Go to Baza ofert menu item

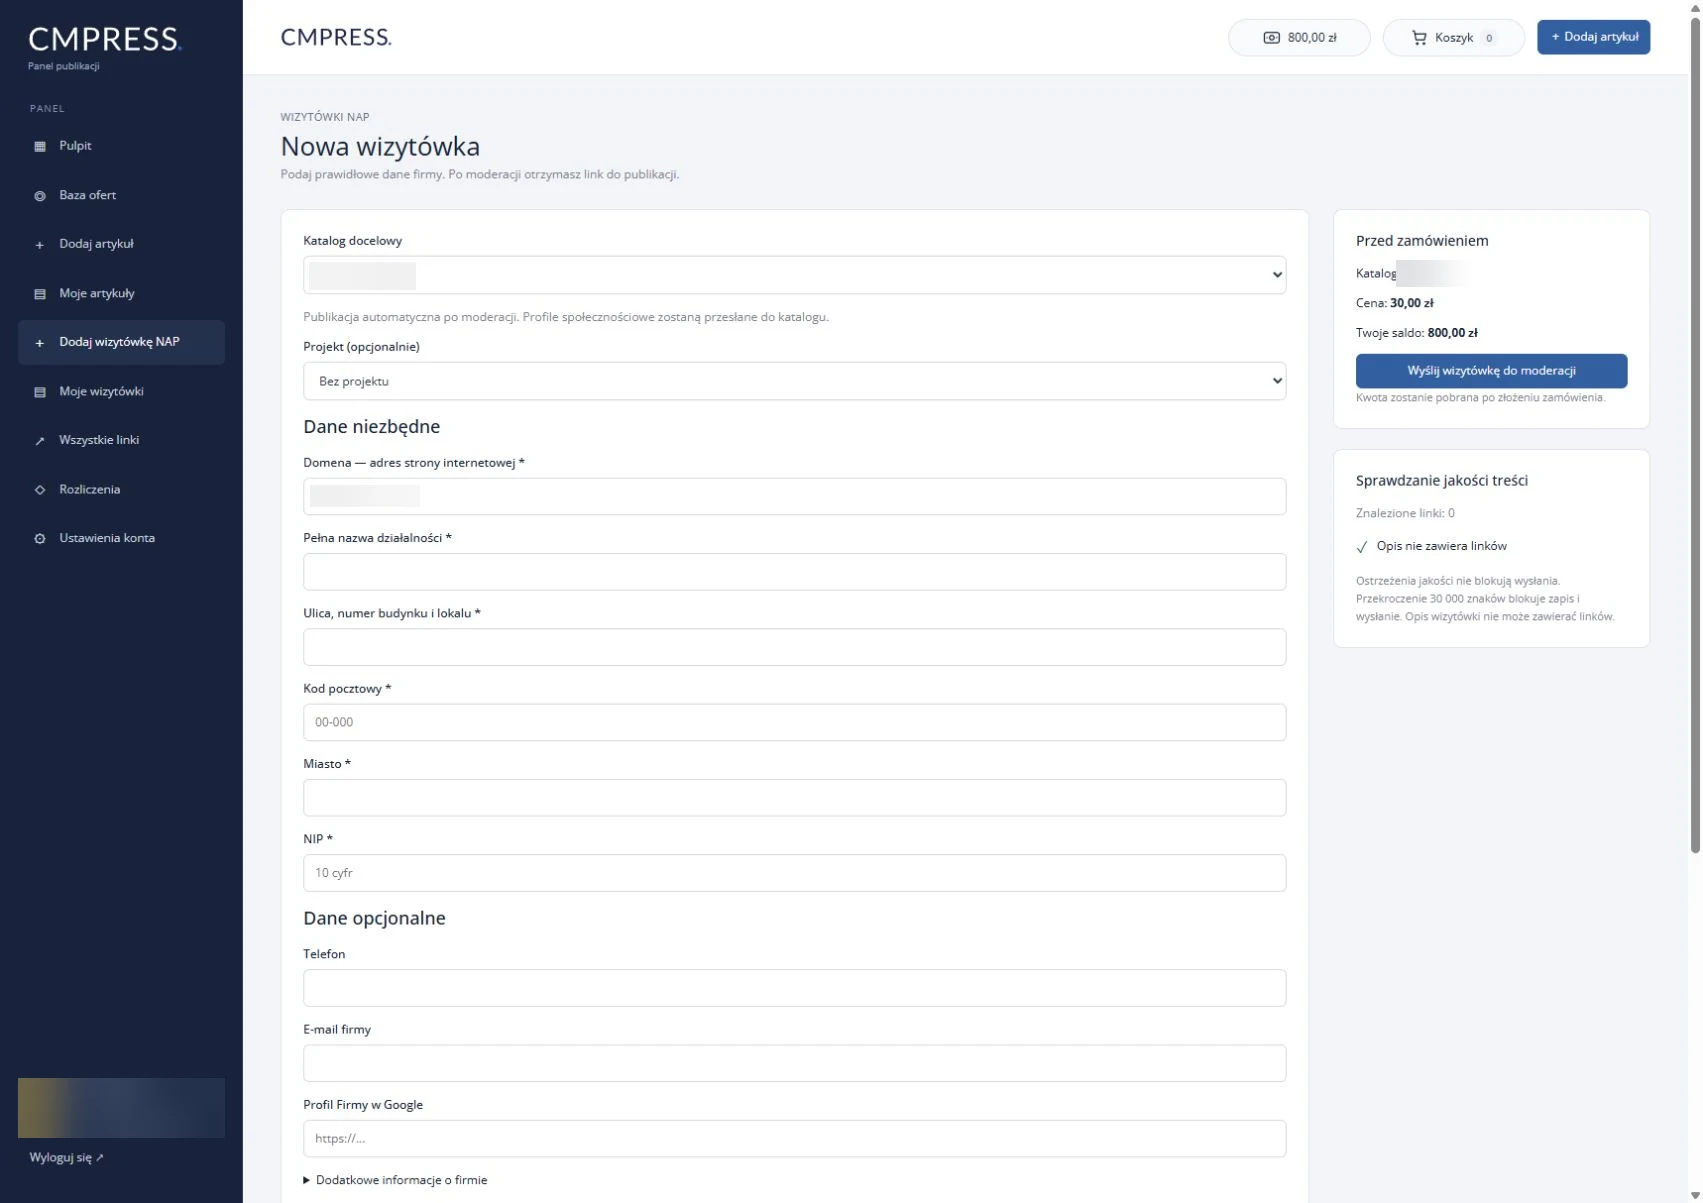pos(121,195)
